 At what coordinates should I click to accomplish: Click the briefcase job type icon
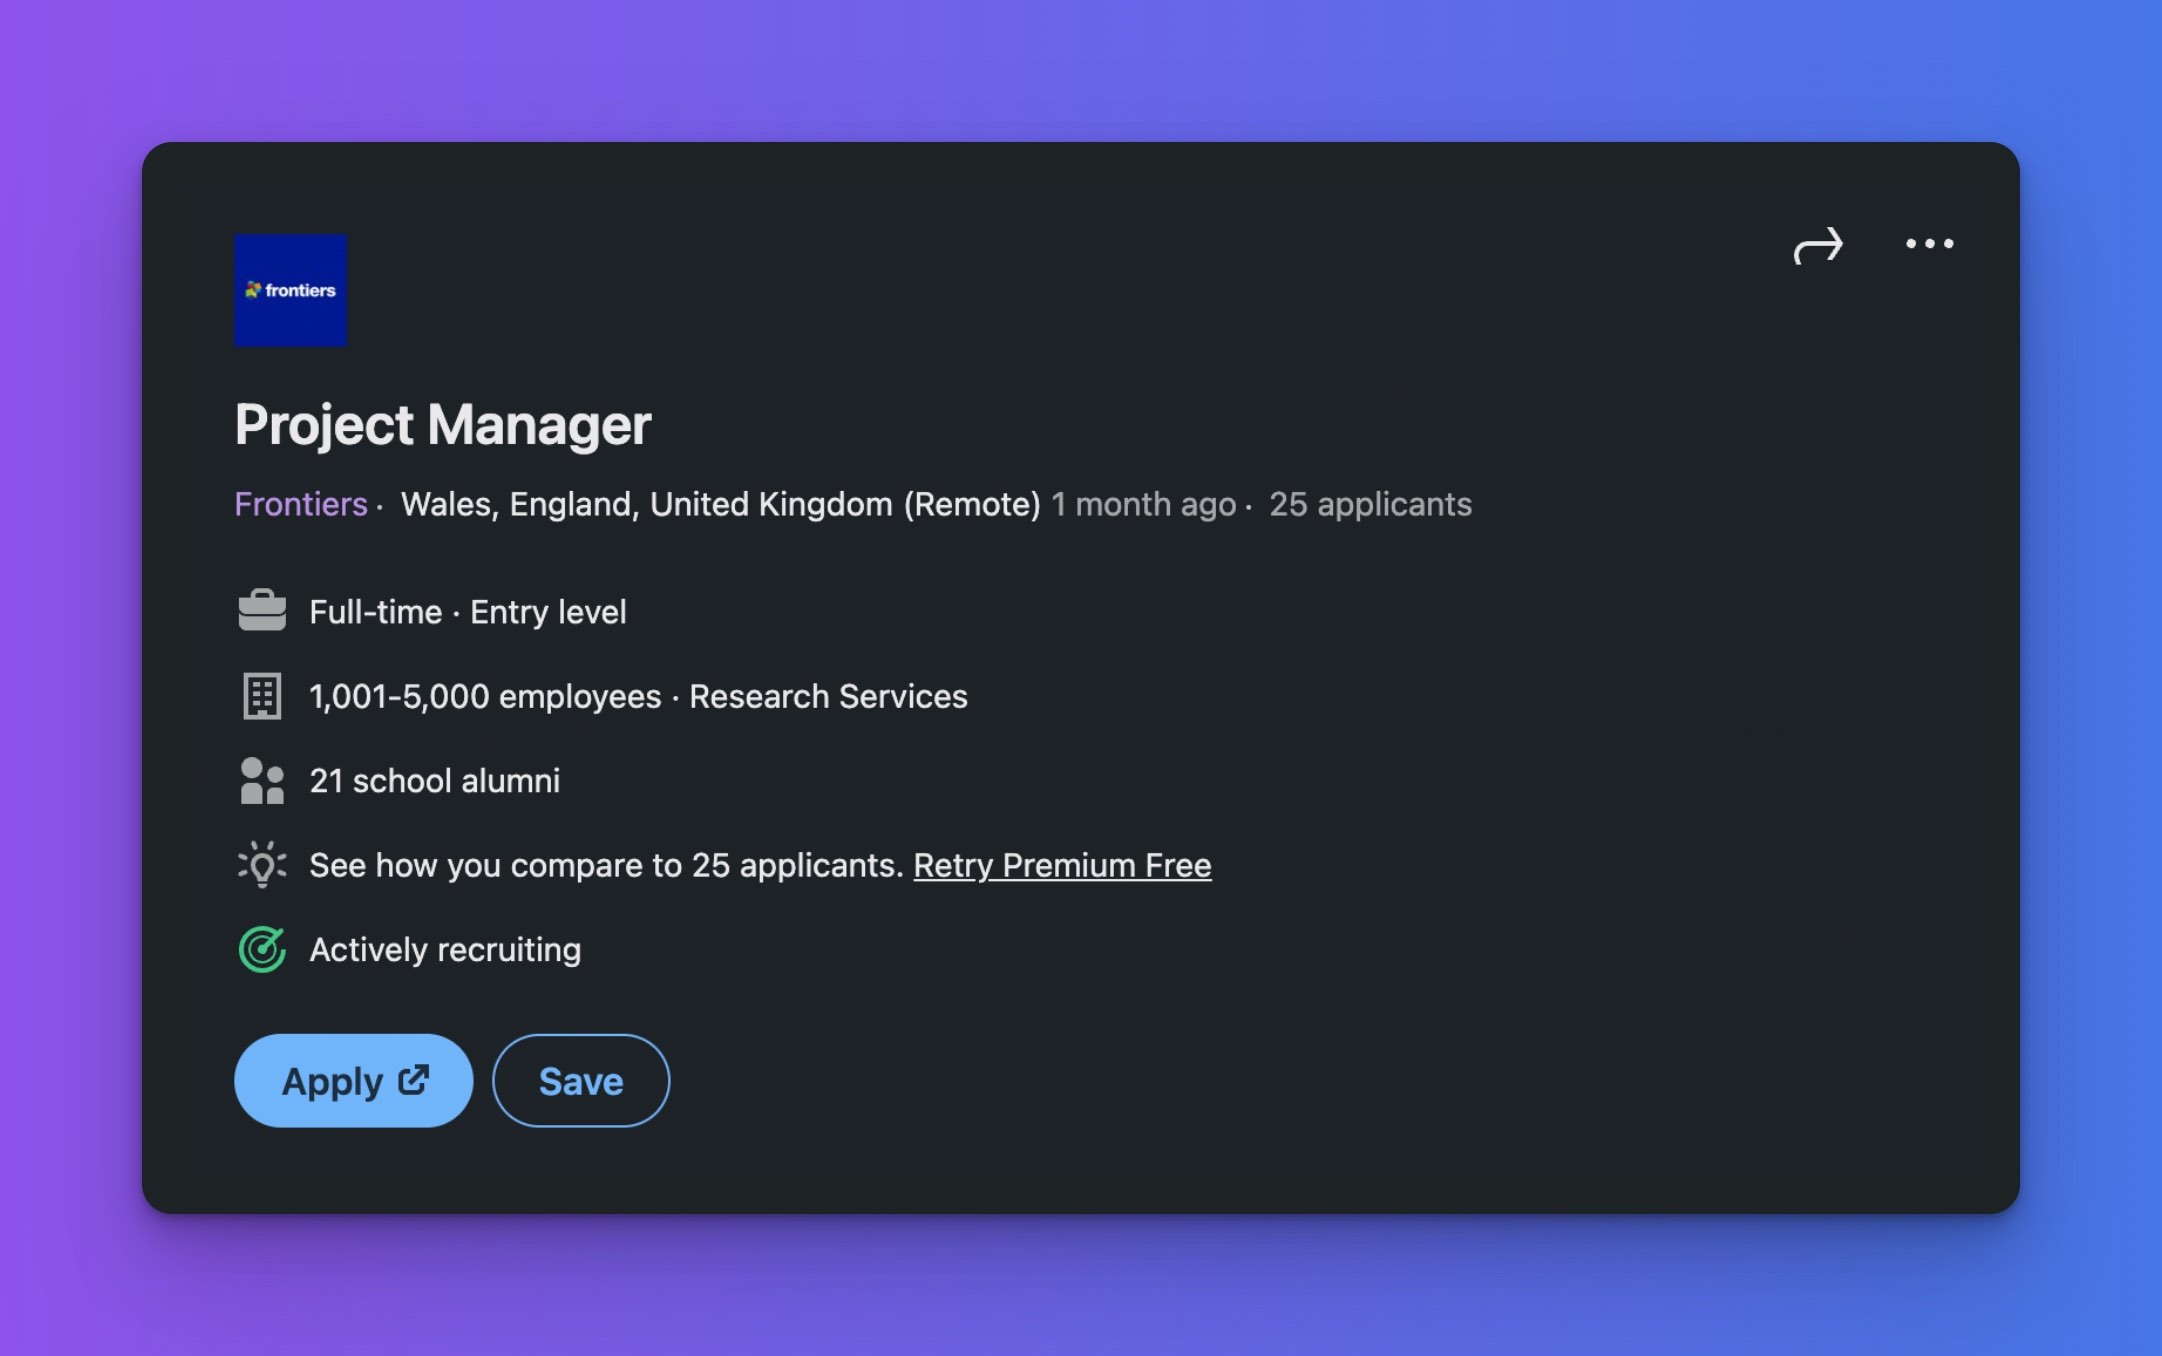pos(262,611)
